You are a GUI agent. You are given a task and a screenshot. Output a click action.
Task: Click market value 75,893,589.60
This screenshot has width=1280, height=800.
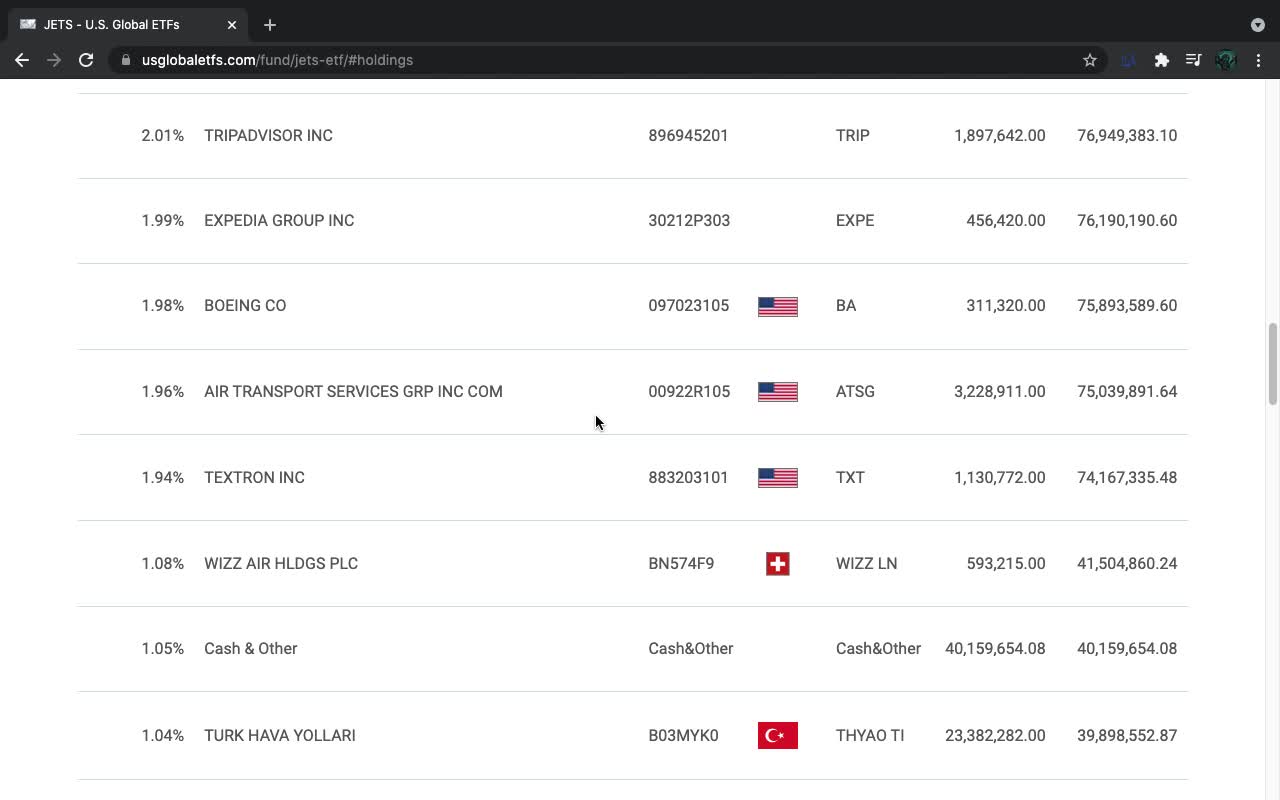[1127, 305]
